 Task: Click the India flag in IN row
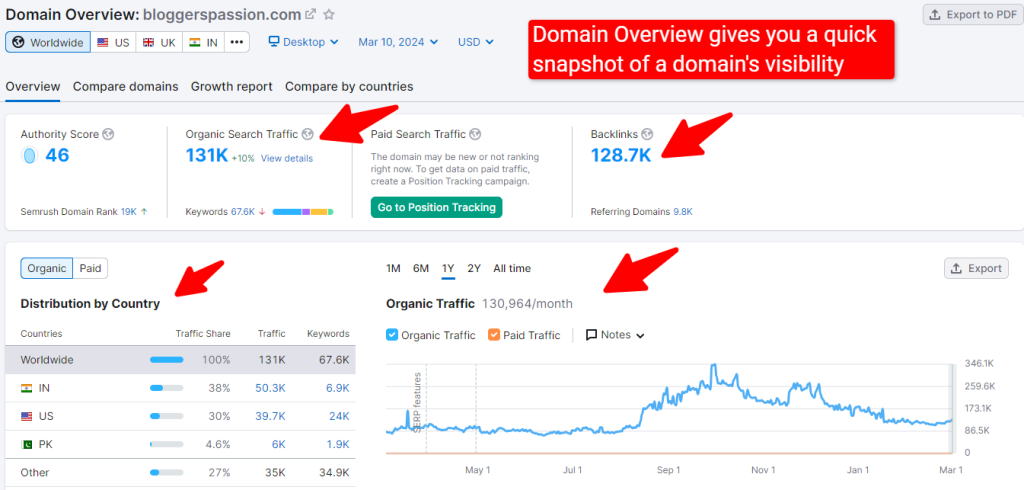pos(27,388)
